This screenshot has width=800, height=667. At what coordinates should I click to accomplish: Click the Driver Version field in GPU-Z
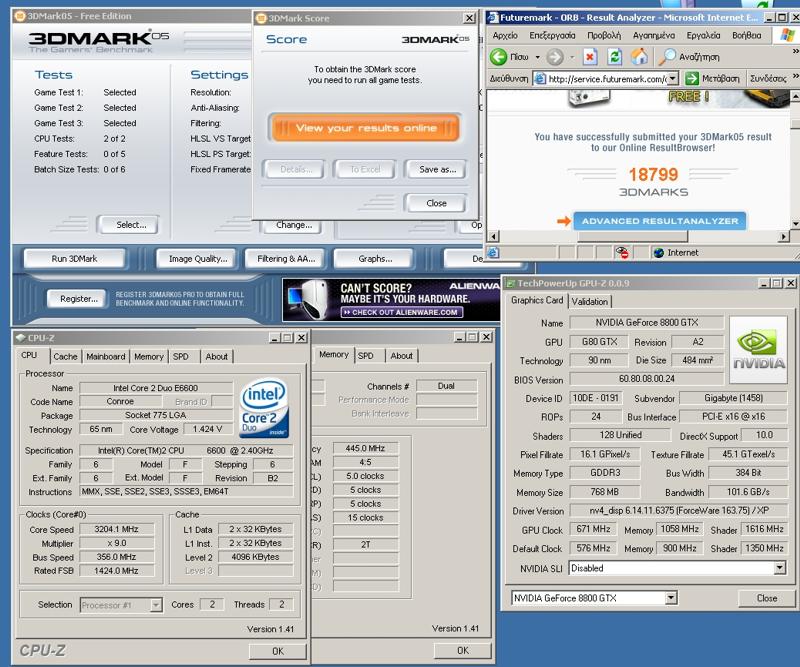coord(679,510)
